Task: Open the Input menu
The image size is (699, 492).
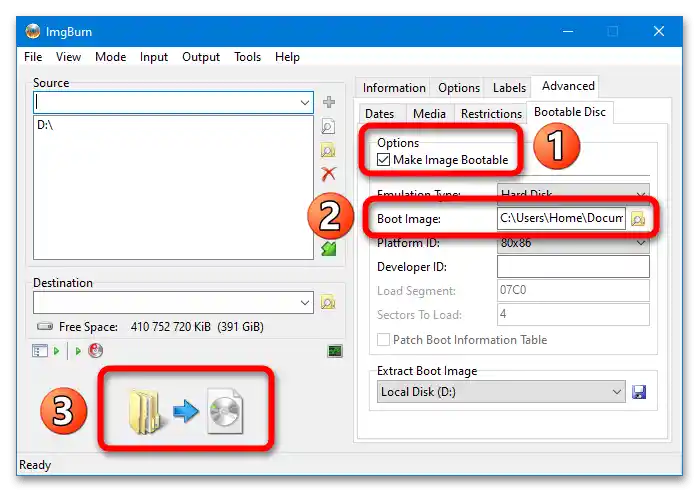Action: (154, 57)
